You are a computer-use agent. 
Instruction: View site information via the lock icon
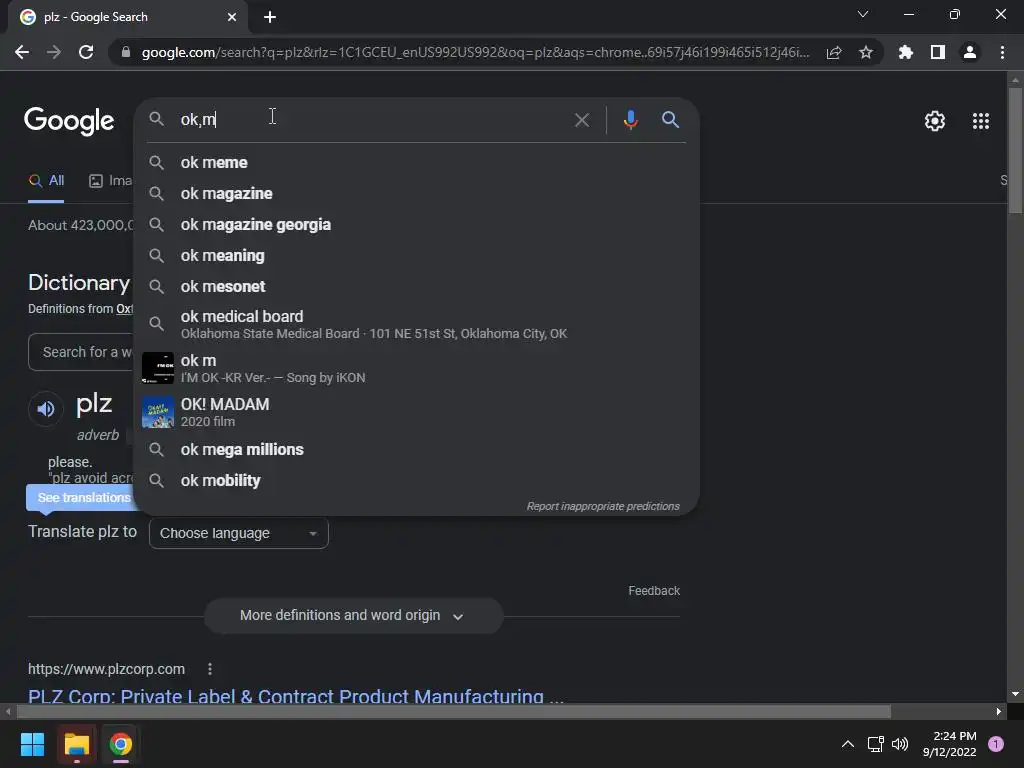tap(126, 52)
